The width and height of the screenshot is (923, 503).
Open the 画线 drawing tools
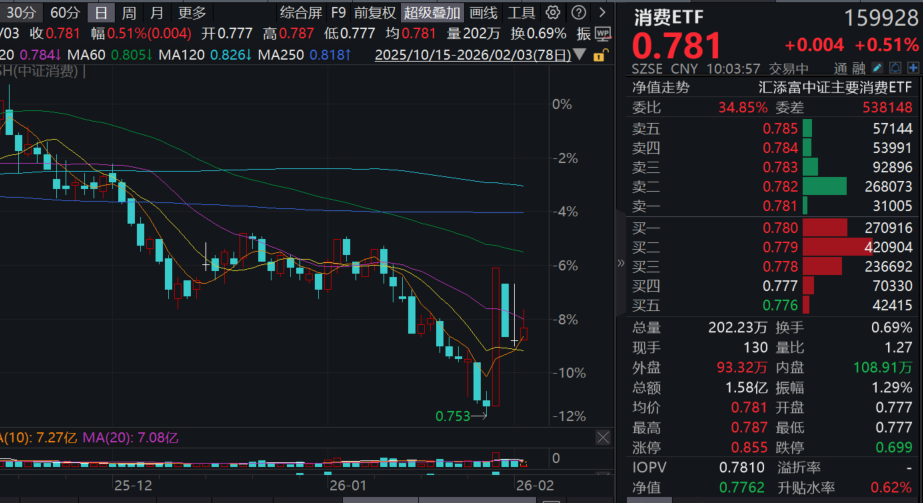pyautogui.click(x=483, y=13)
